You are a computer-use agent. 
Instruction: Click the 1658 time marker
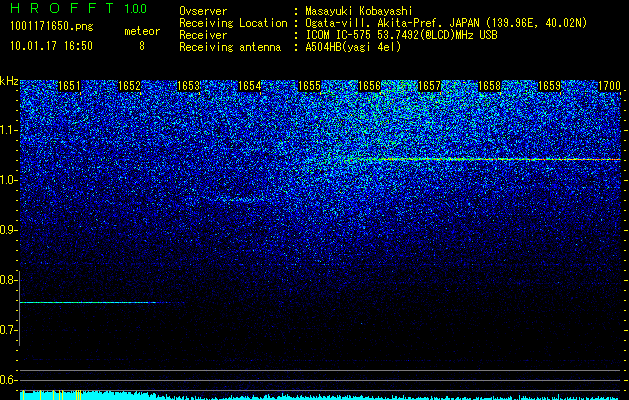click(x=489, y=86)
